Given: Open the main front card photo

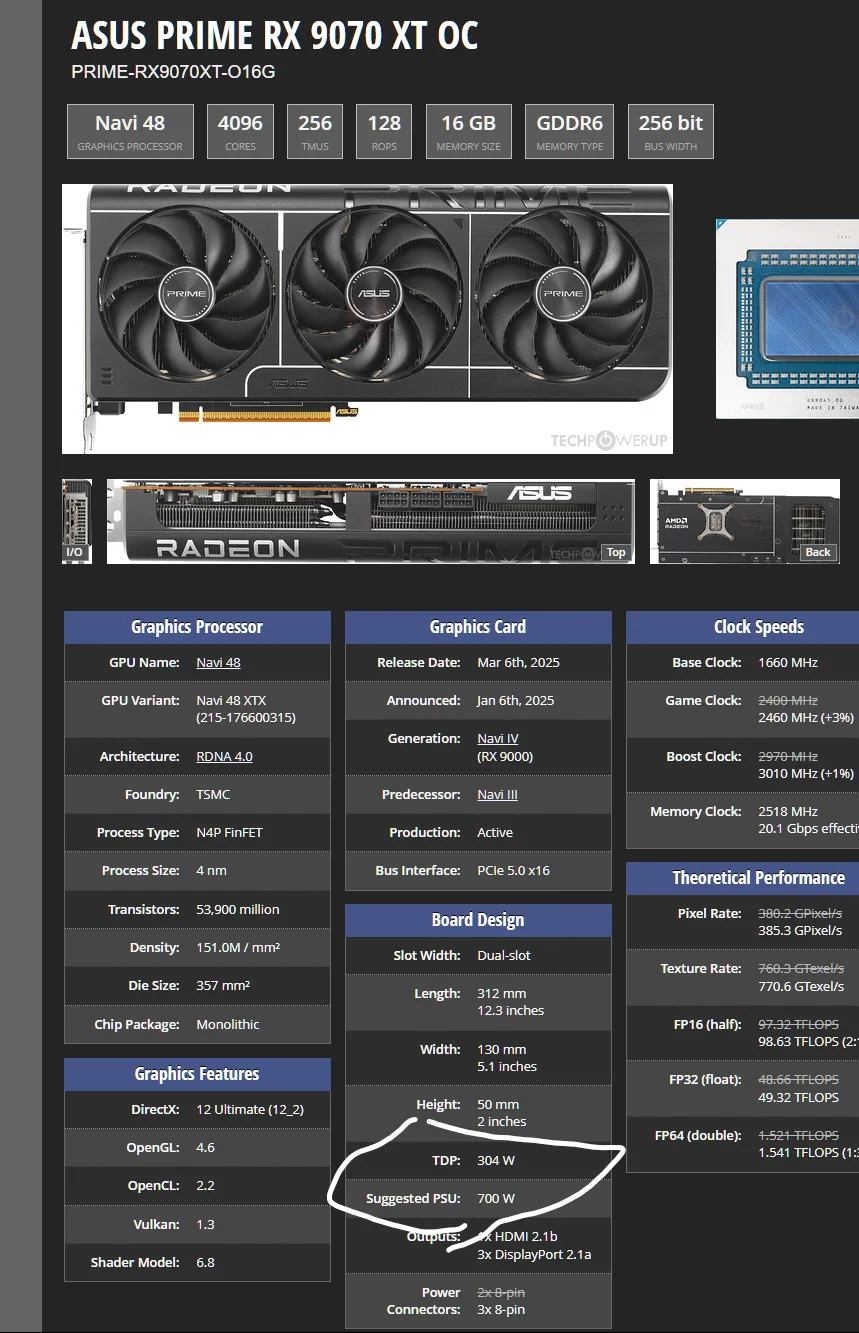Looking at the screenshot, I should pyautogui.click(x=367, y=319).
